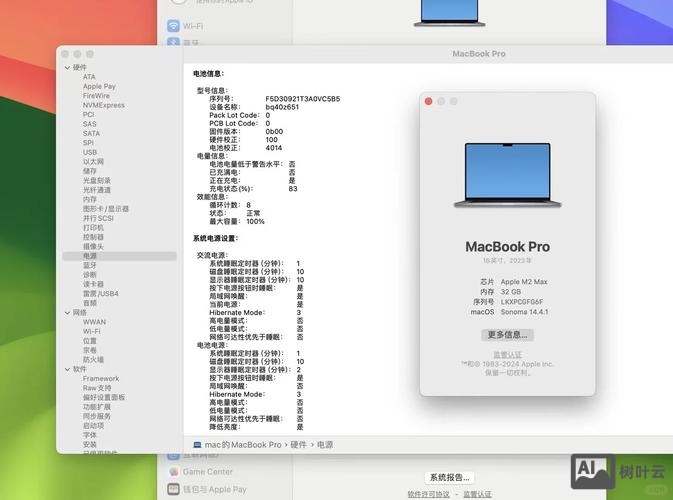The height and width of the screenshot is (500, 673).
Task: Select 宗卷 under 网络
Action: click(90, 350)
